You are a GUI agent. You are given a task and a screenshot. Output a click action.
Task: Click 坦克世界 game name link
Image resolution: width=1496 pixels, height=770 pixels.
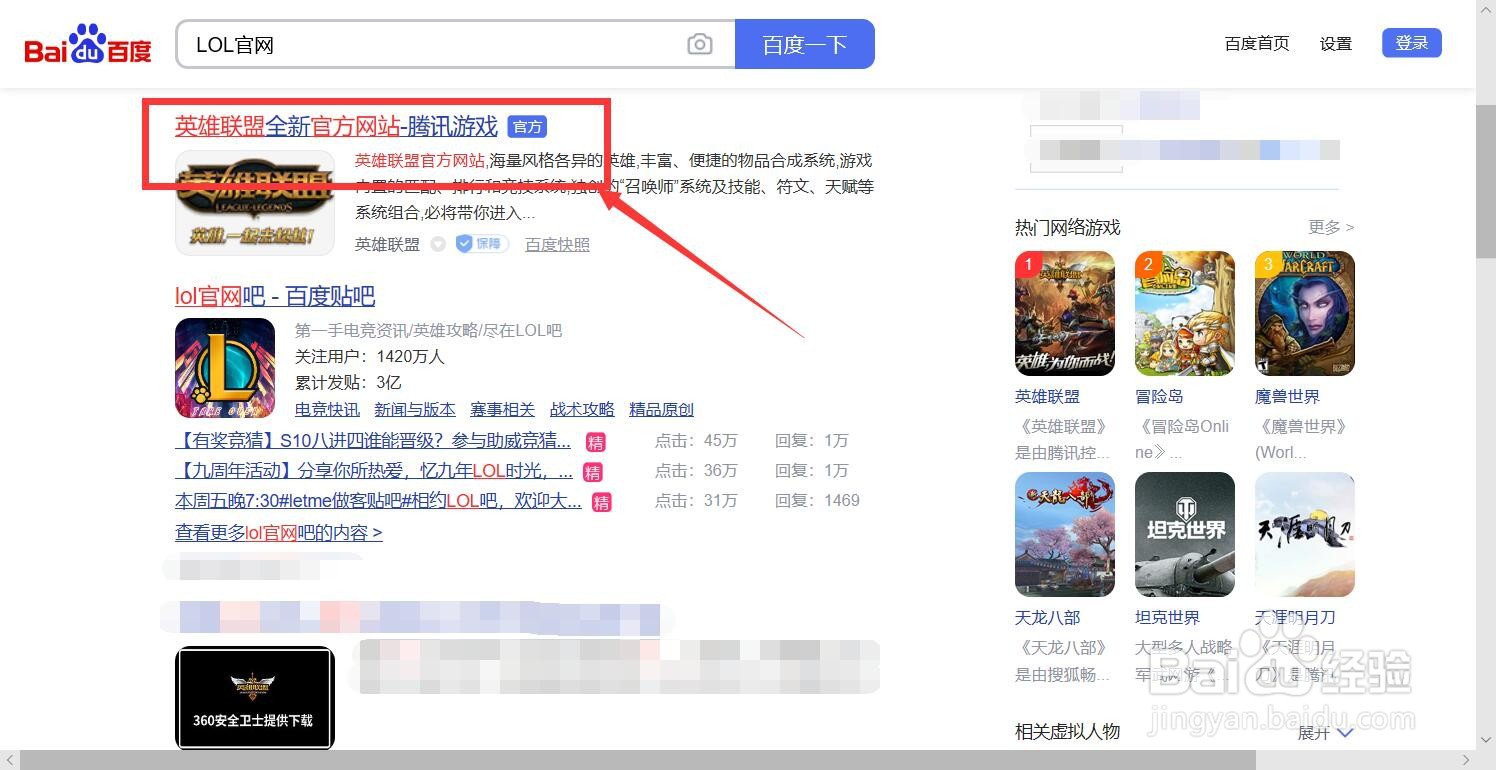click(1167, 618)
